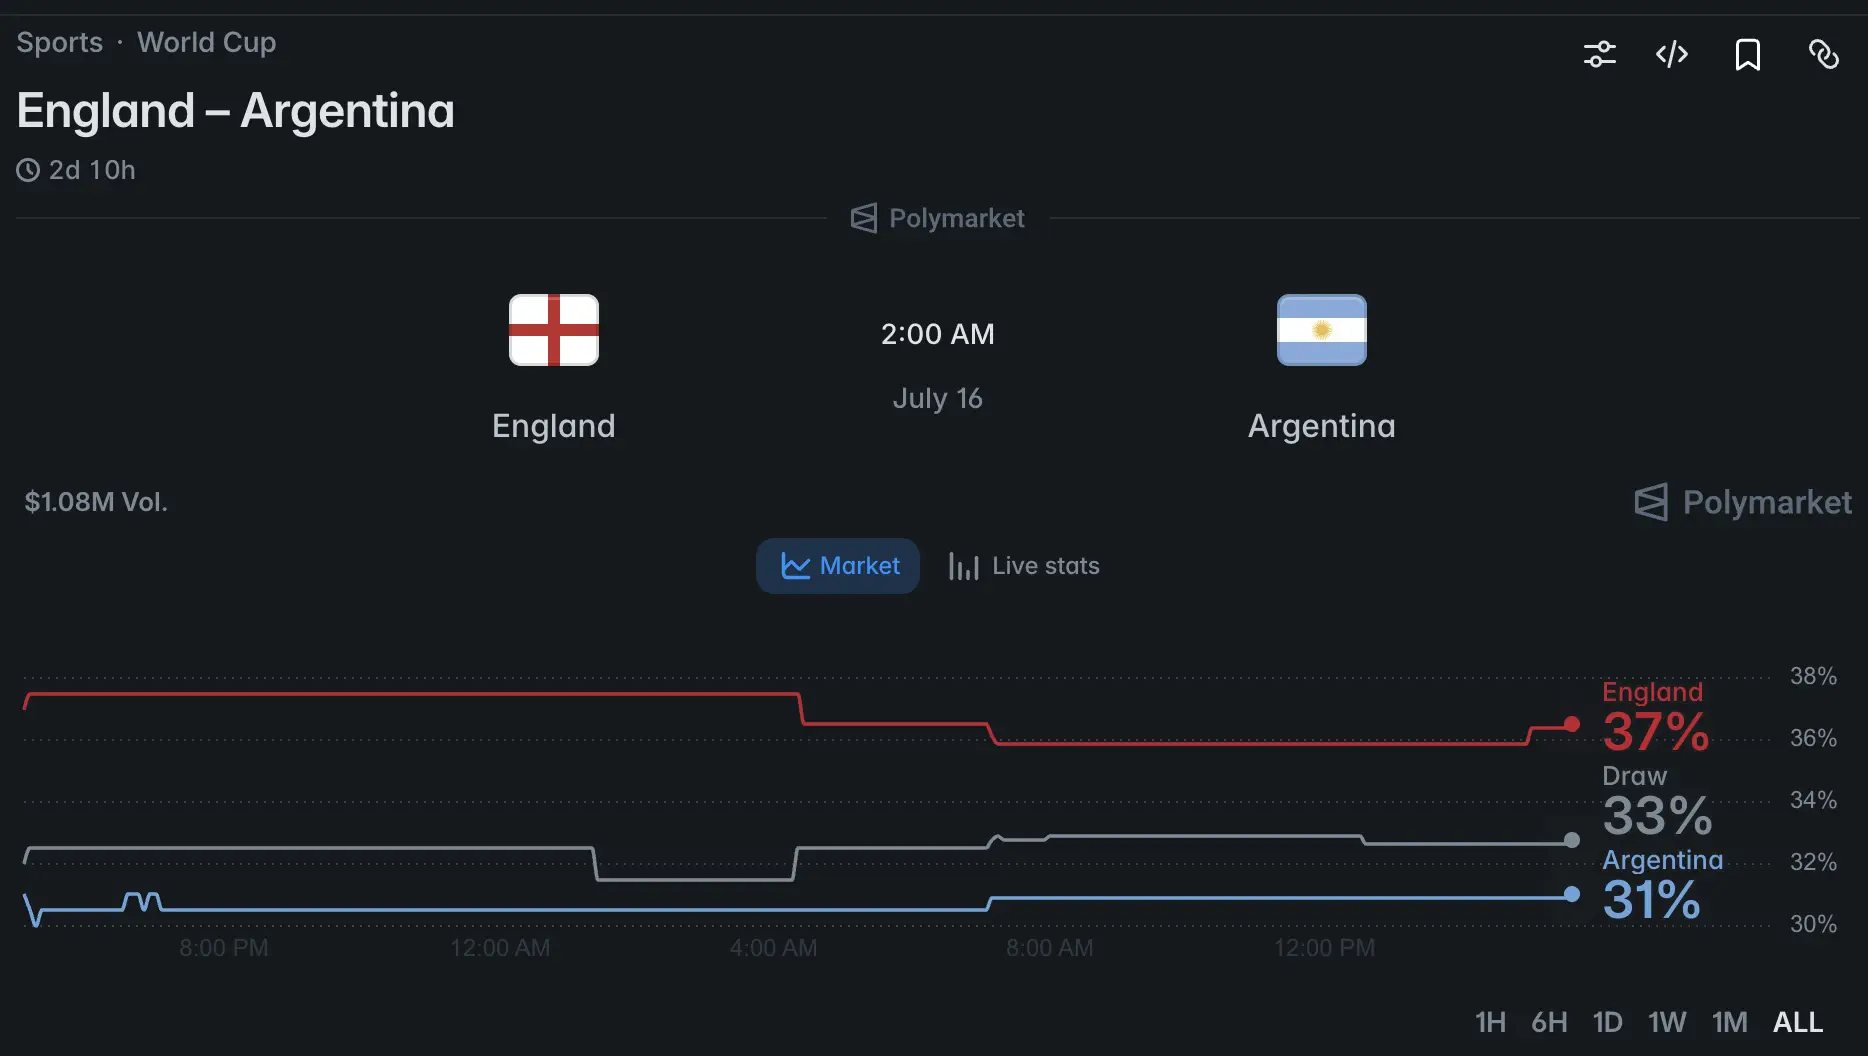Open the chart settings sliders icon
The width and height of the screenshot is (1868, 1056).
[1600, 54]
